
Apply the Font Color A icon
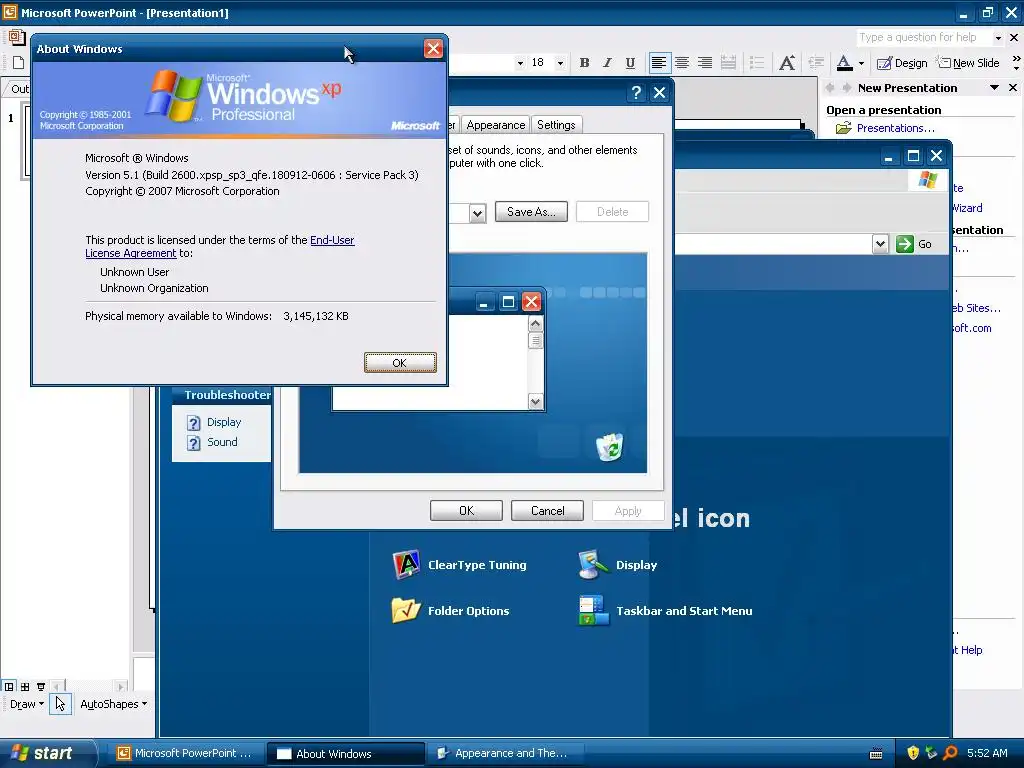pos(844,63)
